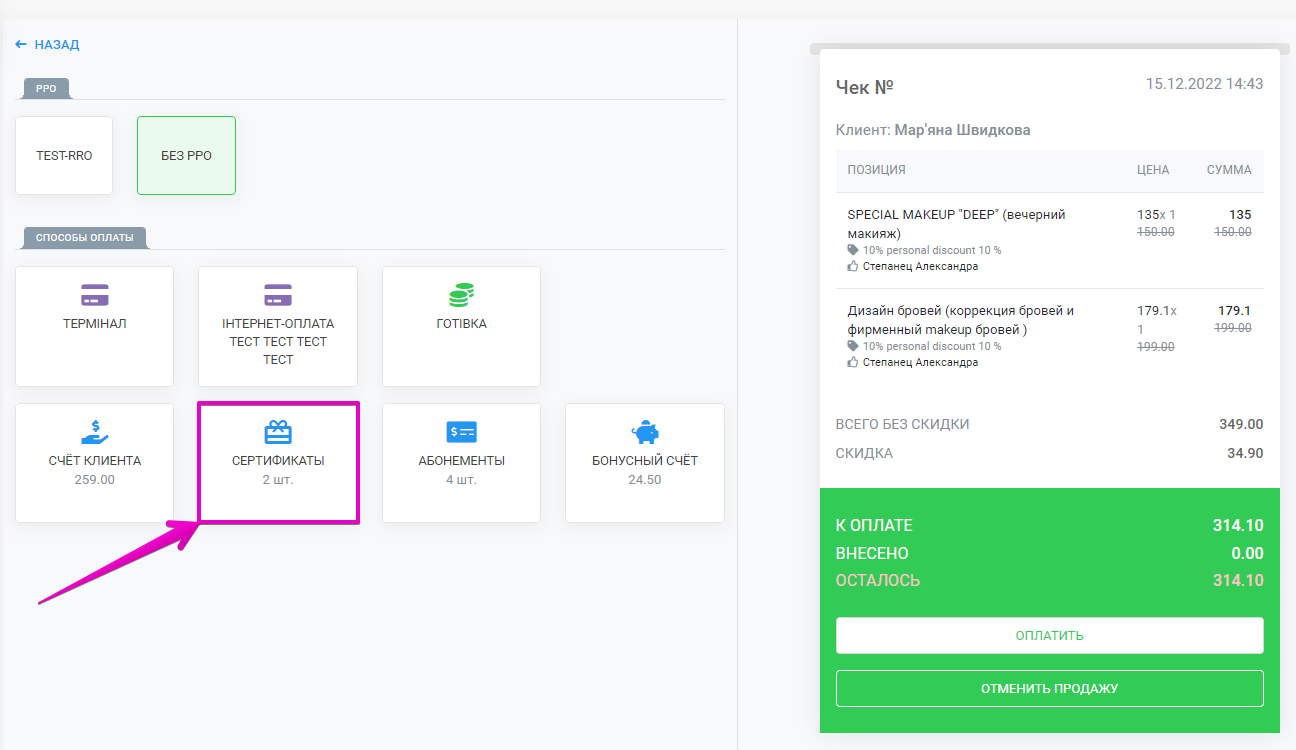Click the СЕРТИФИКАТЫ gift icon
Screen dimensions: 1296x750
(278, 432)
